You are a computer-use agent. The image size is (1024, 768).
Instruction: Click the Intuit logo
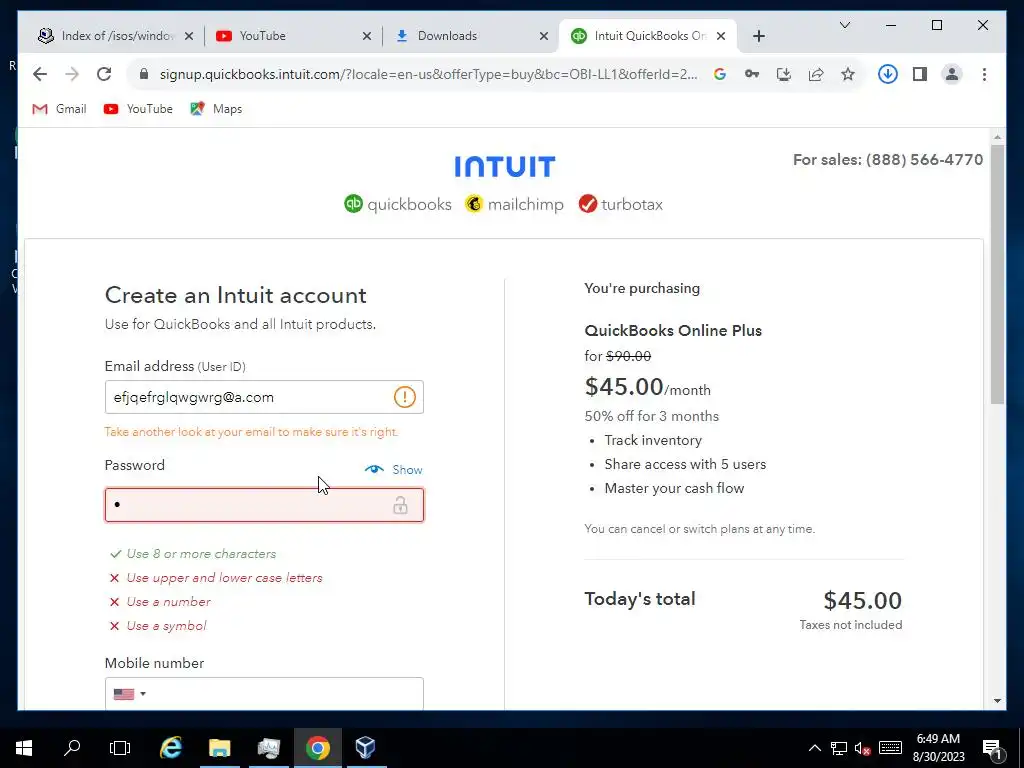tap(505, 167)
